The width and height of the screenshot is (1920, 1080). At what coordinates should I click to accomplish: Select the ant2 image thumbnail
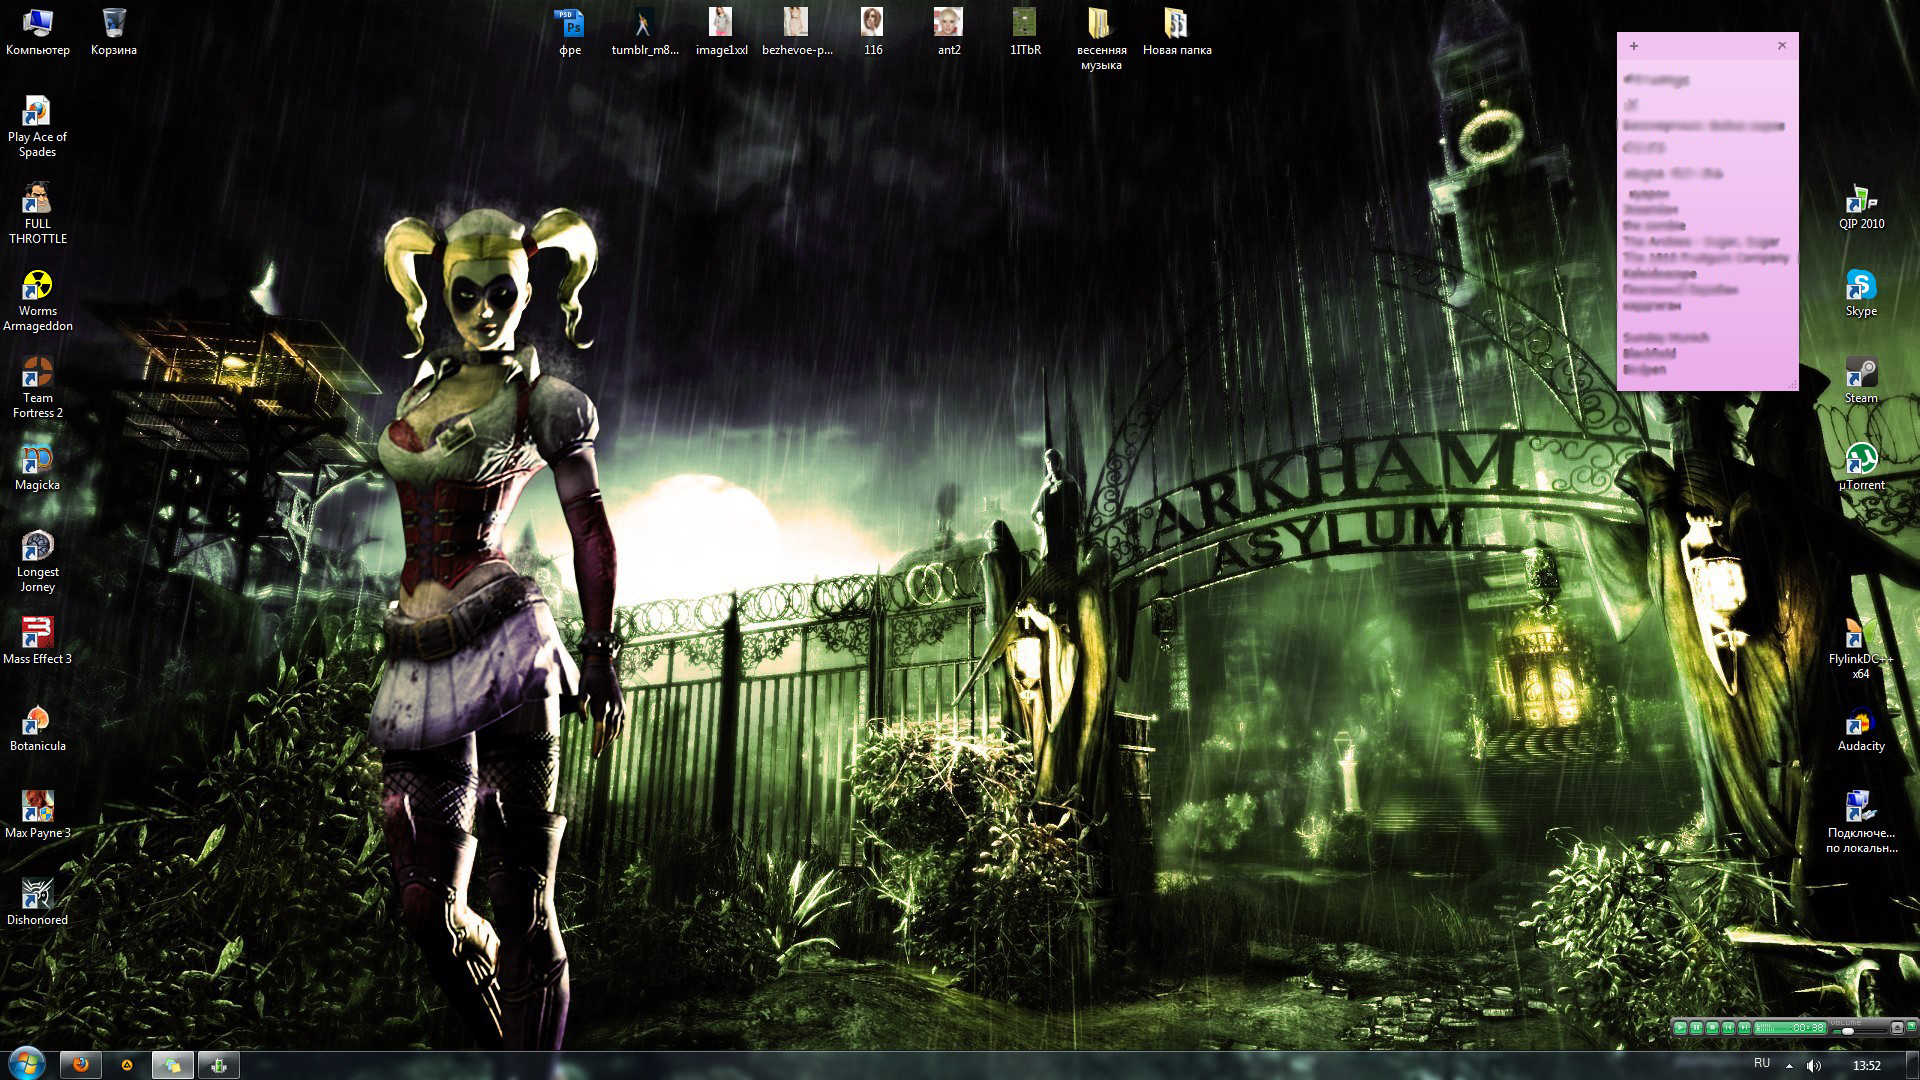948,23
